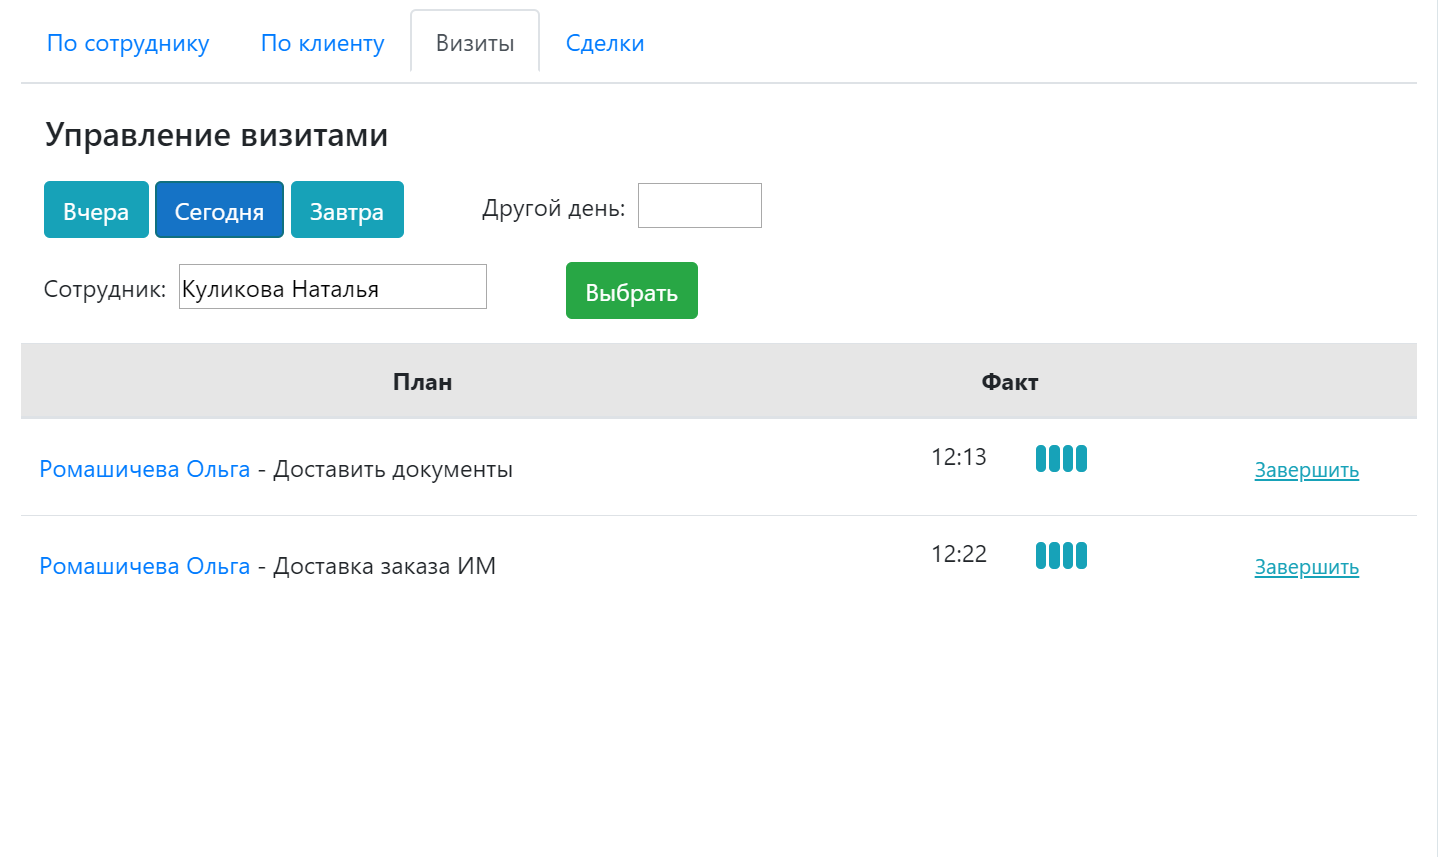Screen dimensions: 1438x857
Task: Focus the Другой день date field
Action: coord(699,206)
